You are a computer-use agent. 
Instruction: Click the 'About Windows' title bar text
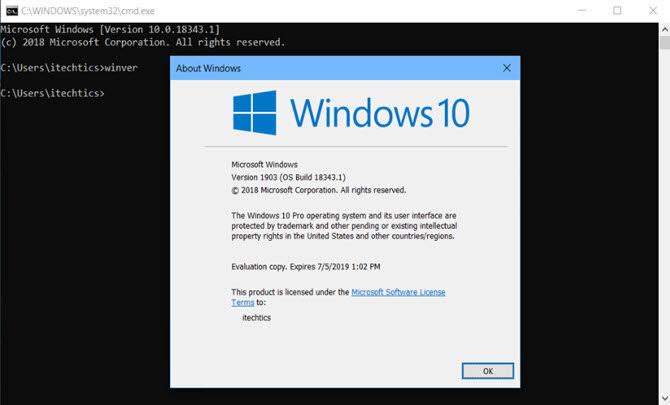coord(208,68)
